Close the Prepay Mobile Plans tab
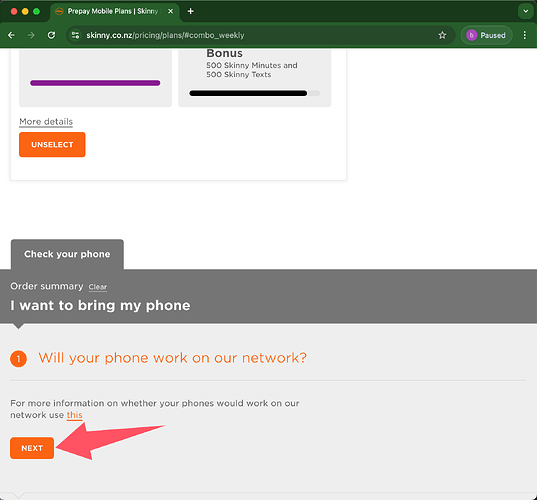The width and height of the screenshot is (537, 500). (x=170, y=11)
